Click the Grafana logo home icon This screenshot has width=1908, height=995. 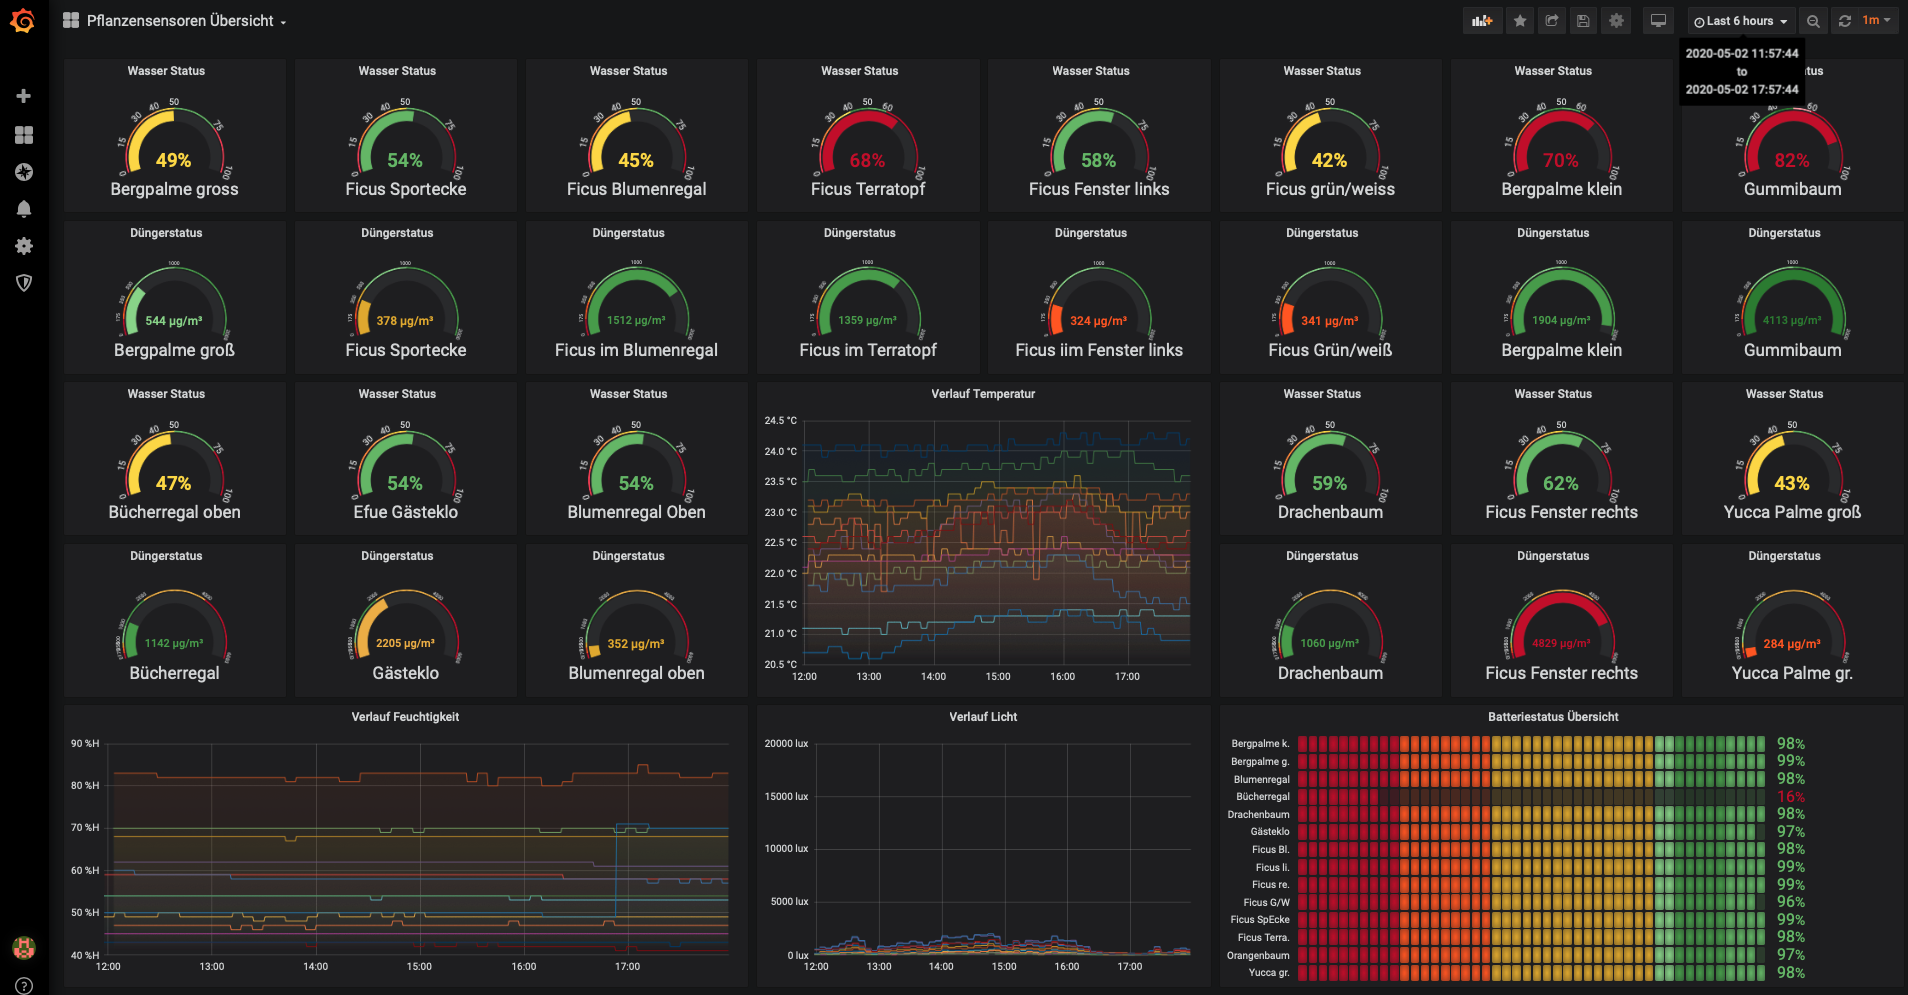(x=23, y=21)
